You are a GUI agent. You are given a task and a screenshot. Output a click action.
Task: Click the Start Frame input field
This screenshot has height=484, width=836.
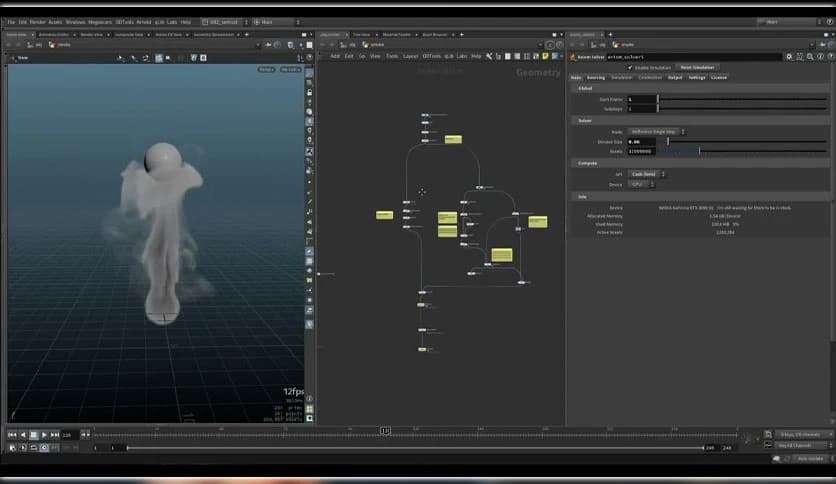641,99
